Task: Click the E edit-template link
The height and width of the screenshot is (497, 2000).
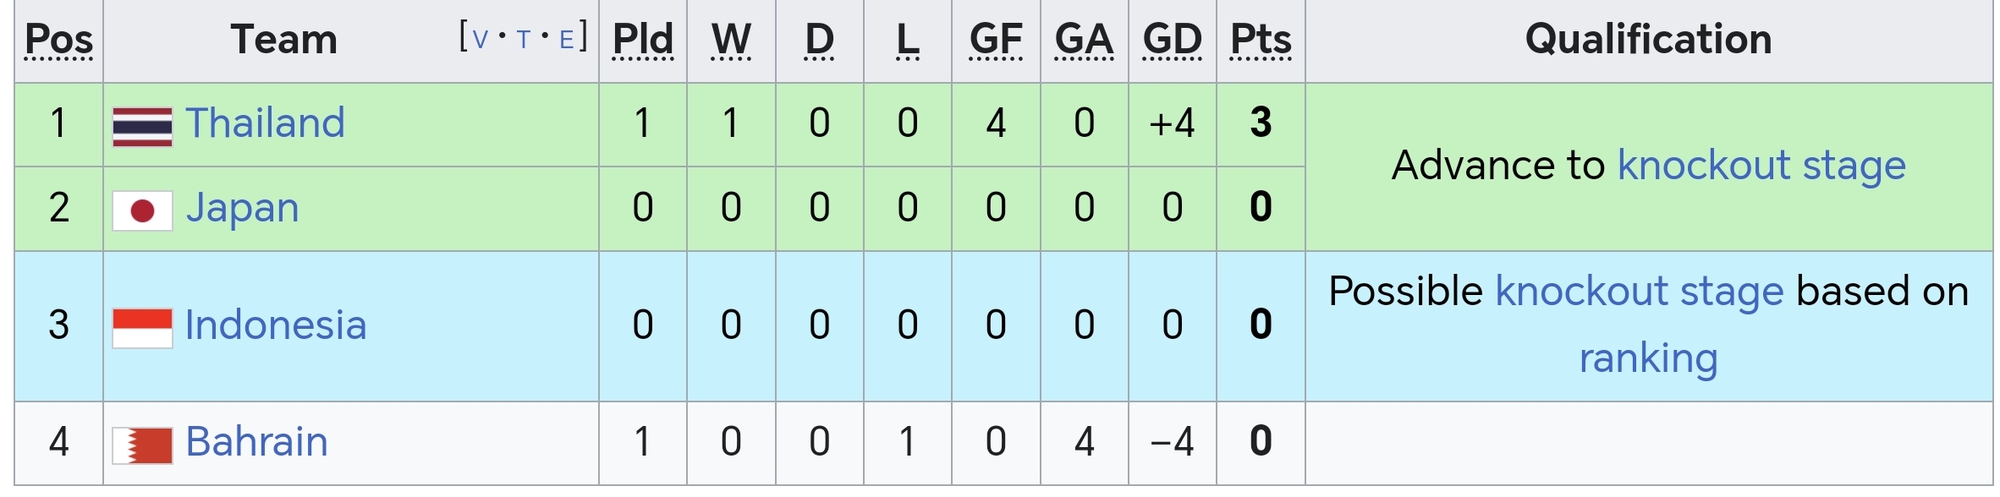Action: [x=566, y=39]
